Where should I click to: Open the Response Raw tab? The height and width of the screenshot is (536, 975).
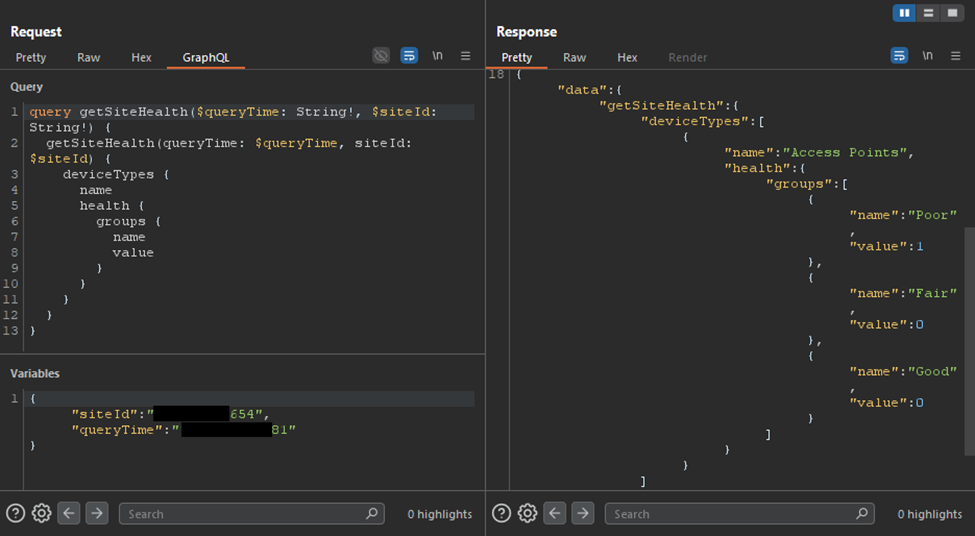click(x=575, y=57)
